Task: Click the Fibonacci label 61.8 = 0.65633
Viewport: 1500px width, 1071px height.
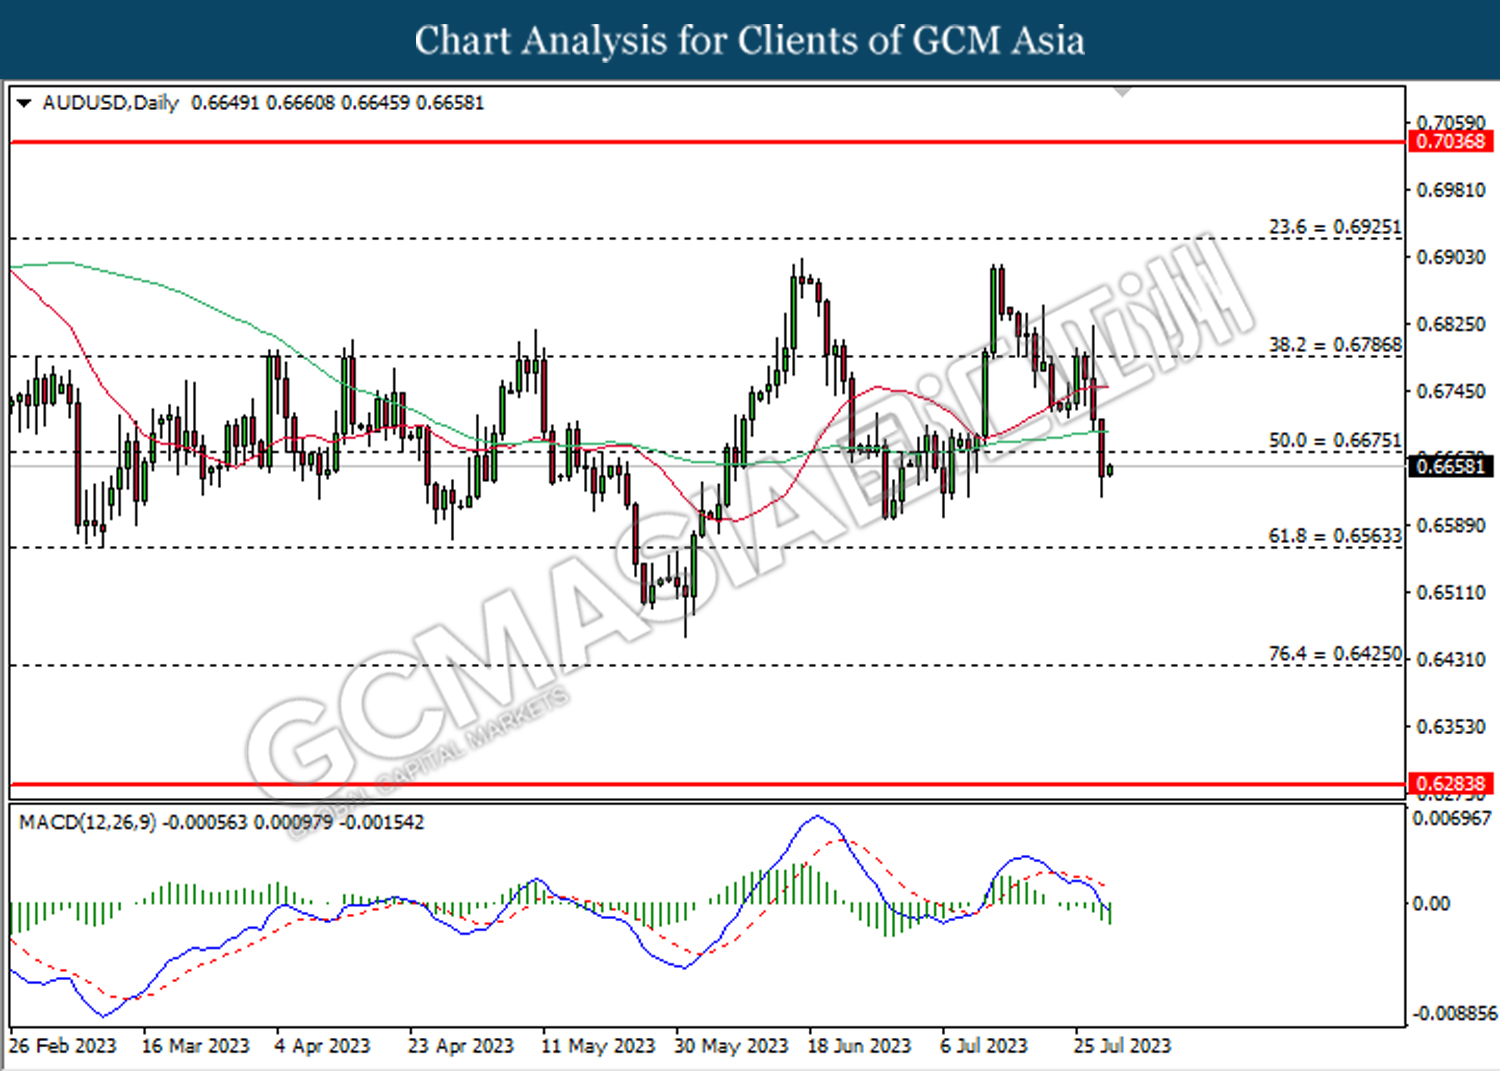Action: [x=1335, y=536]
